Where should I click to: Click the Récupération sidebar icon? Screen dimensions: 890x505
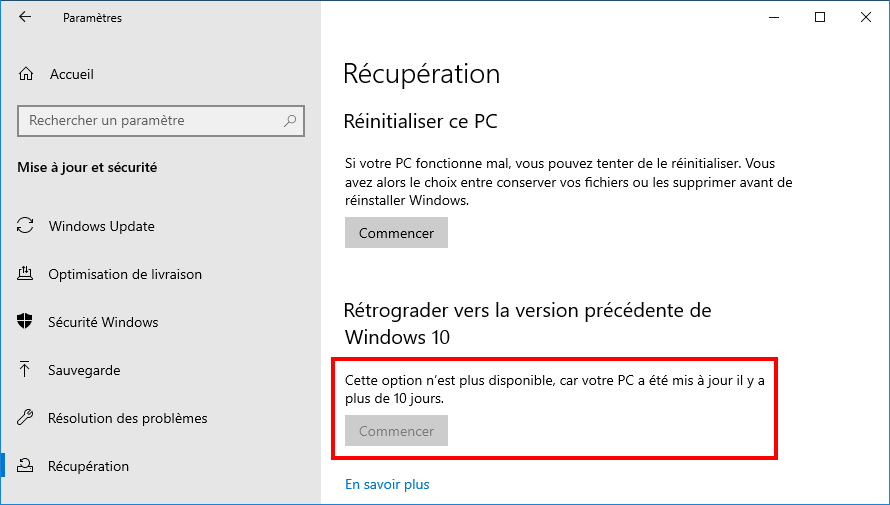[25, 466]
